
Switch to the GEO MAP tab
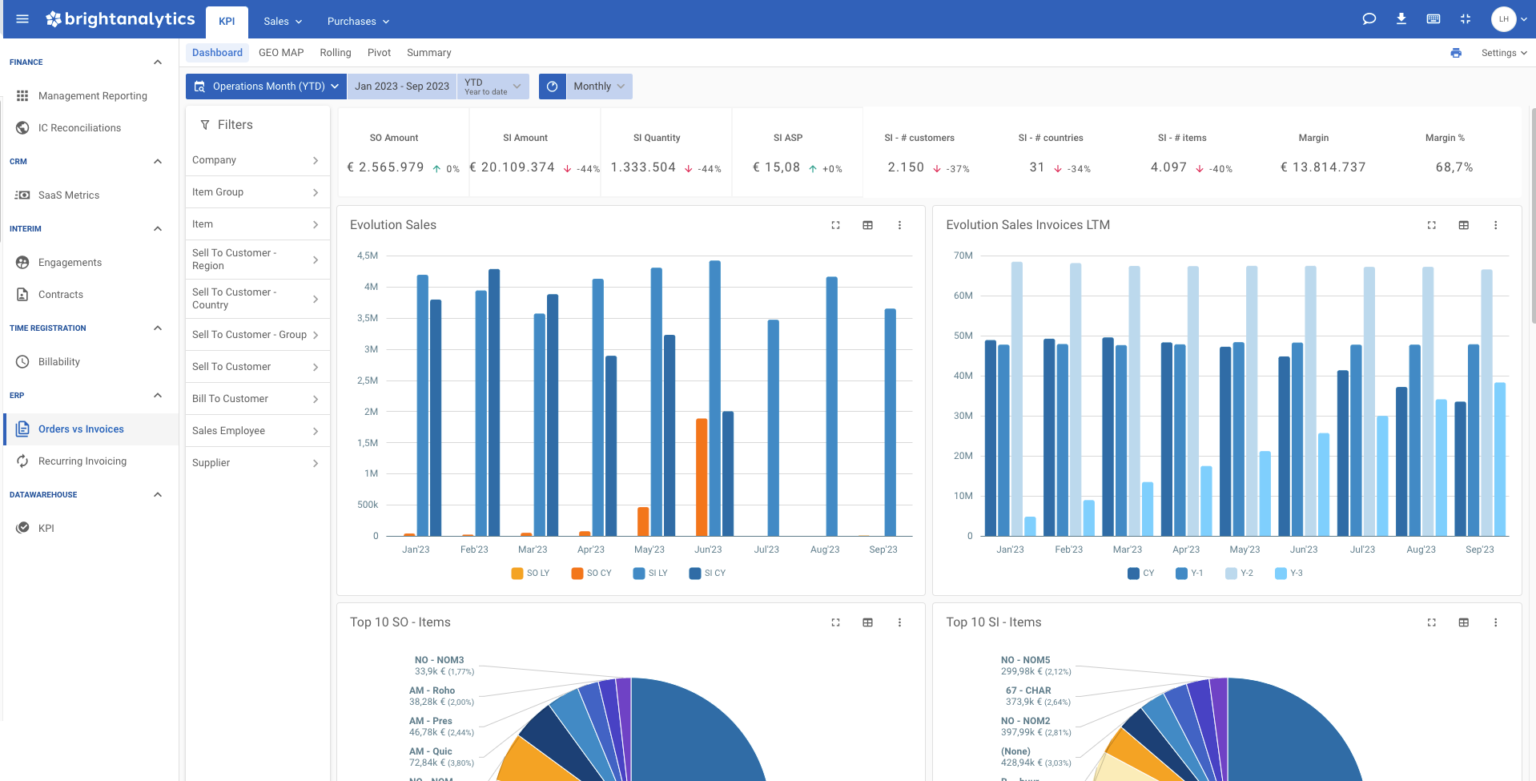coord(280,52)
